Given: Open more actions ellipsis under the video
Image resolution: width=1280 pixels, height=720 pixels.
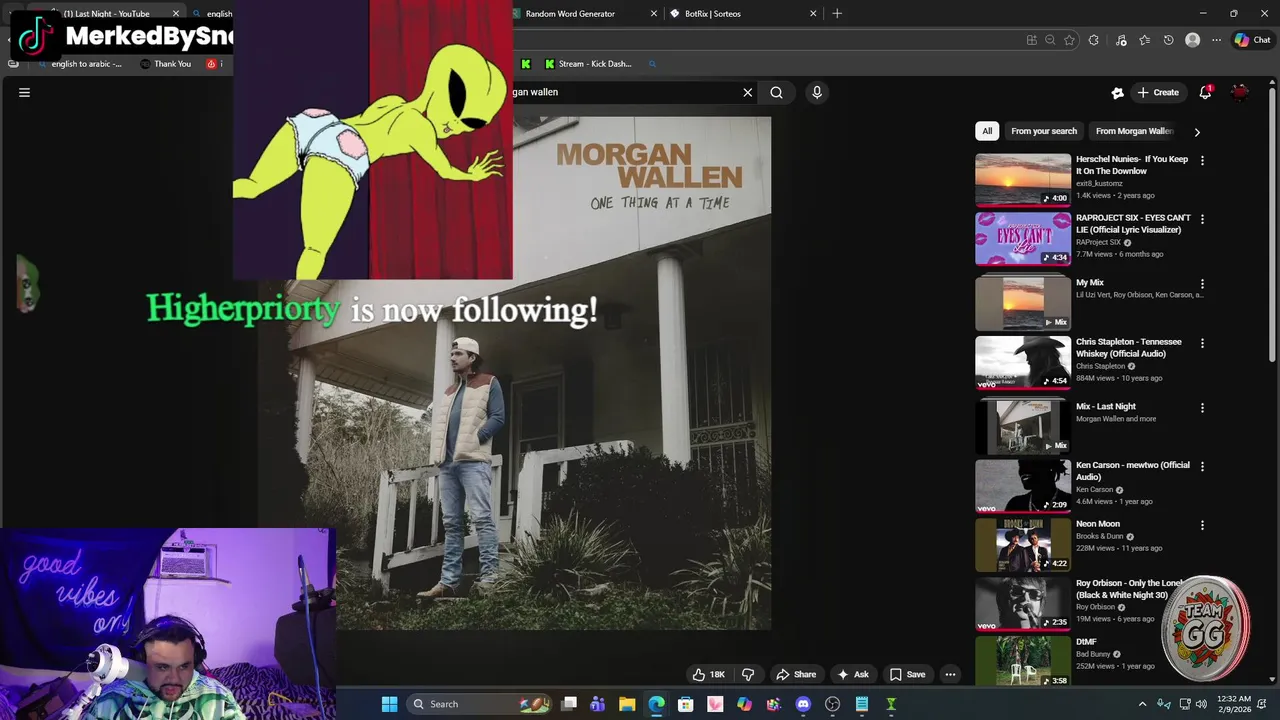Looking at the screenshot, I should 950,674.
